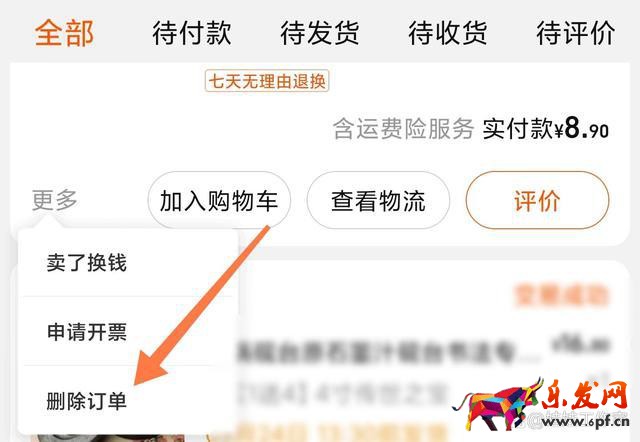Select 申请开票 in the popup menu

click(x=87, y=331)
